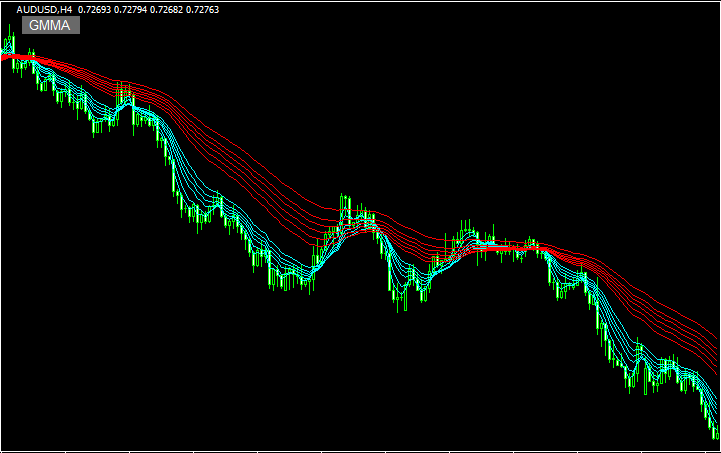Select the first green candle at top-left
Screen dimensions: 721x453
(x=10, y=44)
